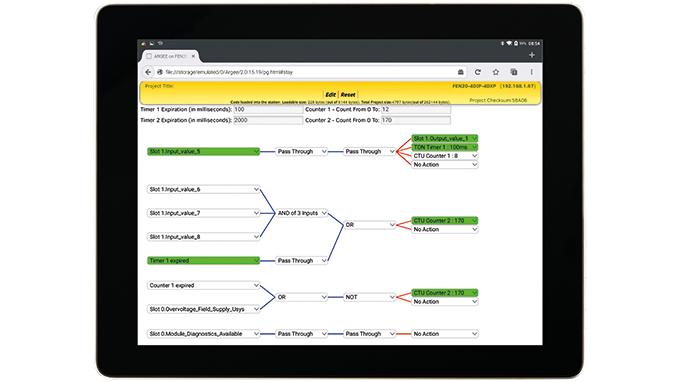Tap the 08:54 clock in status bar
Image resolution: width=680 pixels, height=382 pixels.
[534, 43]
